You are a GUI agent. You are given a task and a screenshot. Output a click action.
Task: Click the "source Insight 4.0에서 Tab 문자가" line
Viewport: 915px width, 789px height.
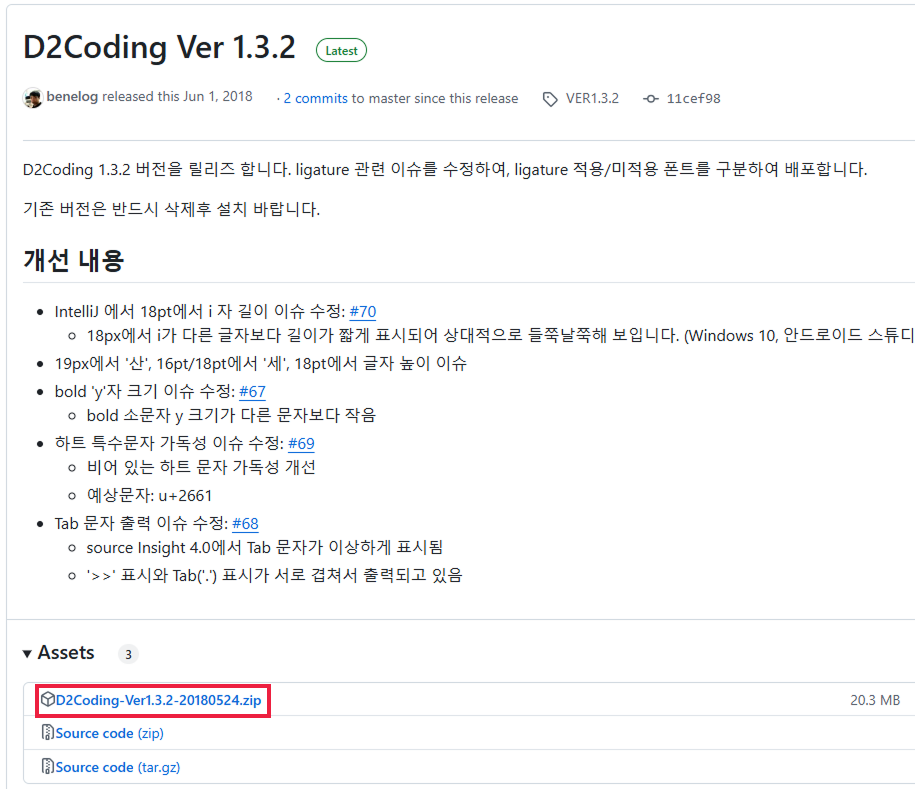(264, 547)
